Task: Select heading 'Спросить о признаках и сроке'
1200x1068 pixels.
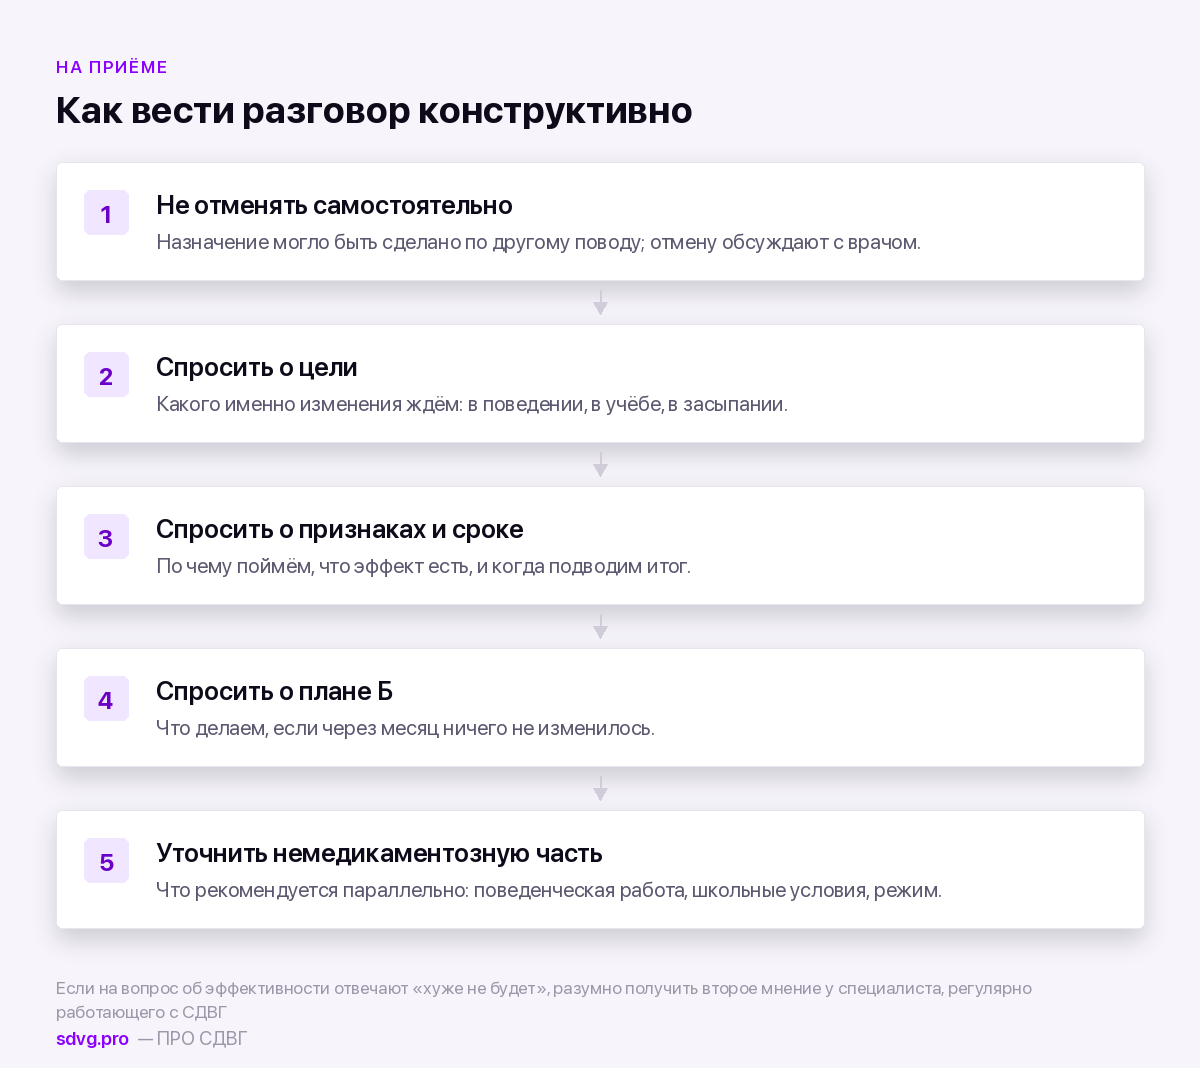Action: tap(340, 529)
